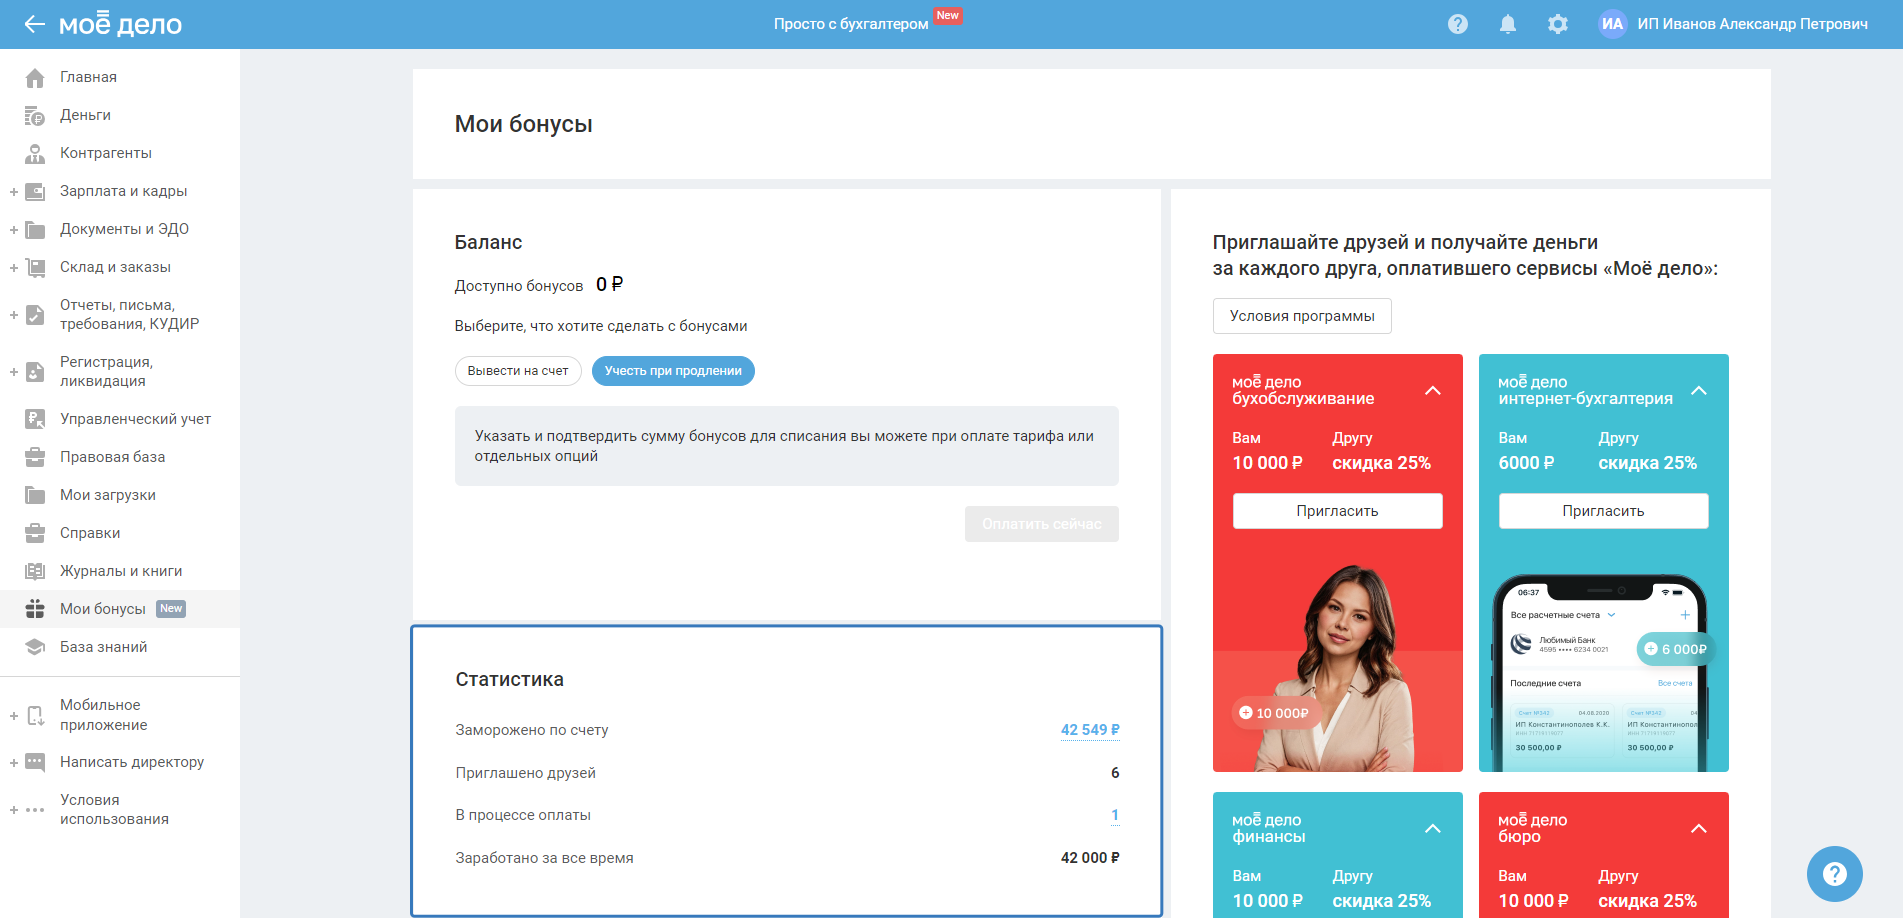This screenshot has width=1903, height=918.
Task: Open the notifications bell
Action: pos(1508,24)
